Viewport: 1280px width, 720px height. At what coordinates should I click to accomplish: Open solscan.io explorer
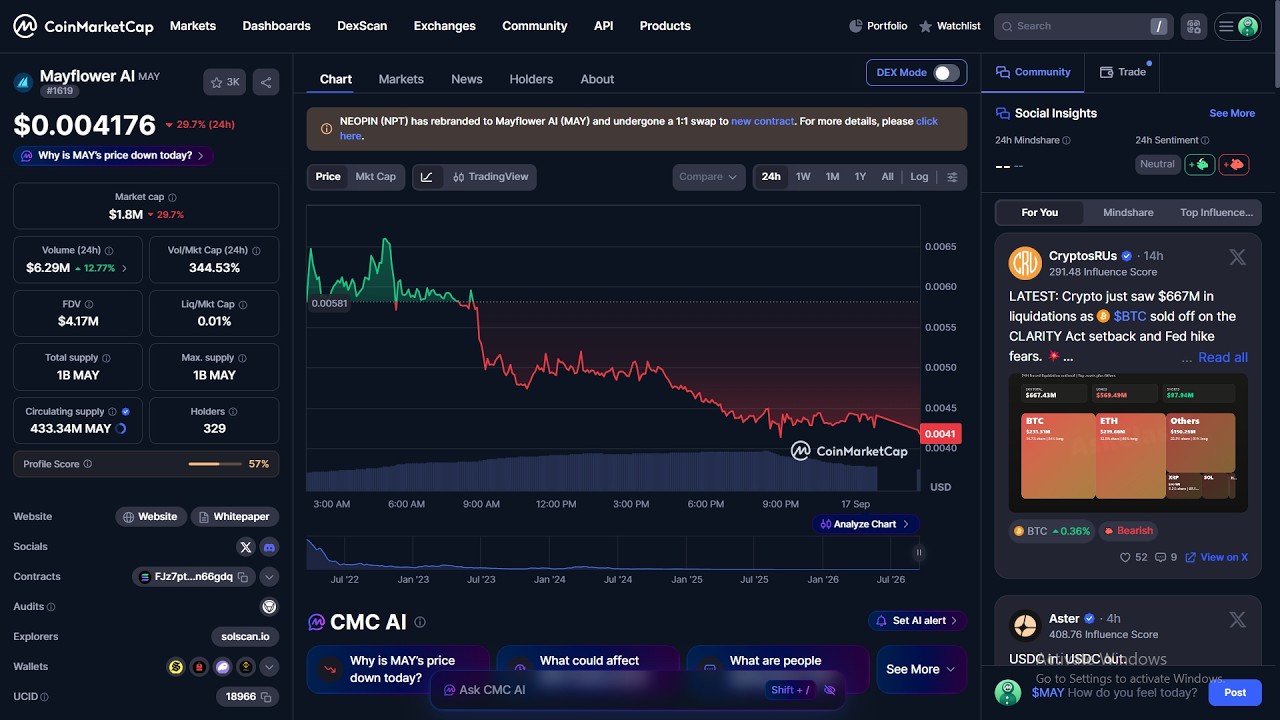coord(245,637)
